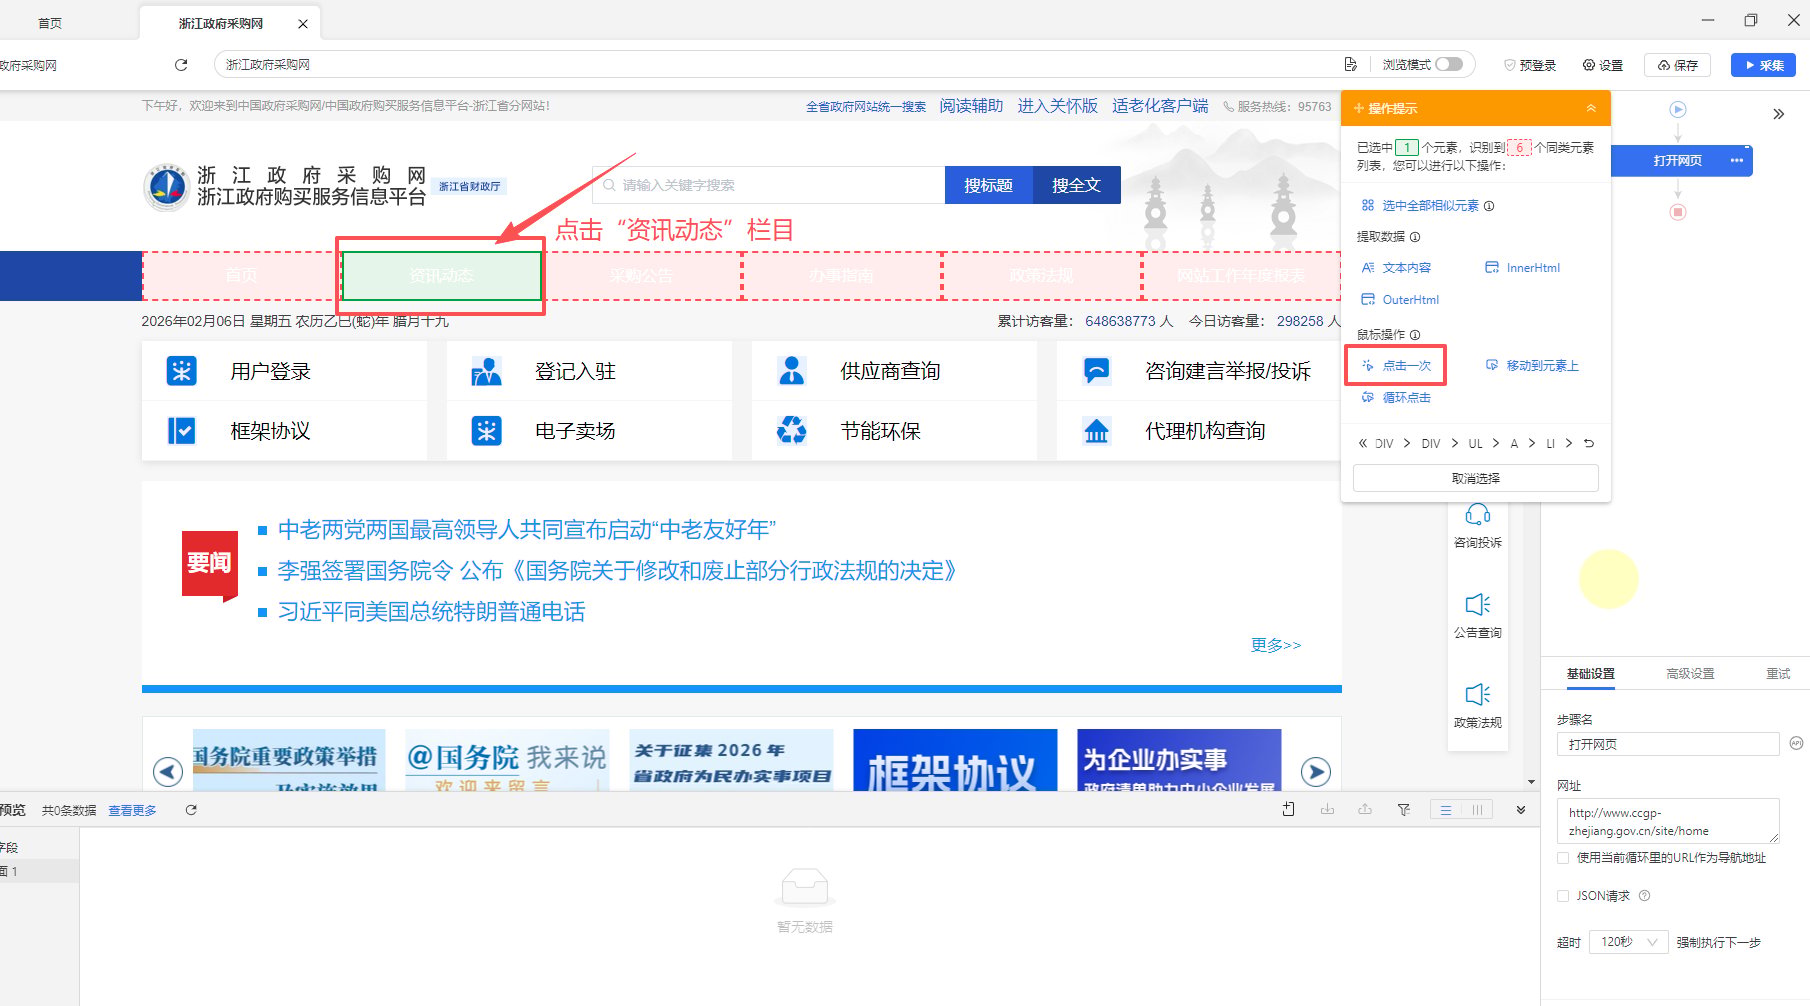Screen dimensions: 1810x1006
Task: Toggle the 浏览模式 browse mode switch
Action: (x=1449, y=65)
